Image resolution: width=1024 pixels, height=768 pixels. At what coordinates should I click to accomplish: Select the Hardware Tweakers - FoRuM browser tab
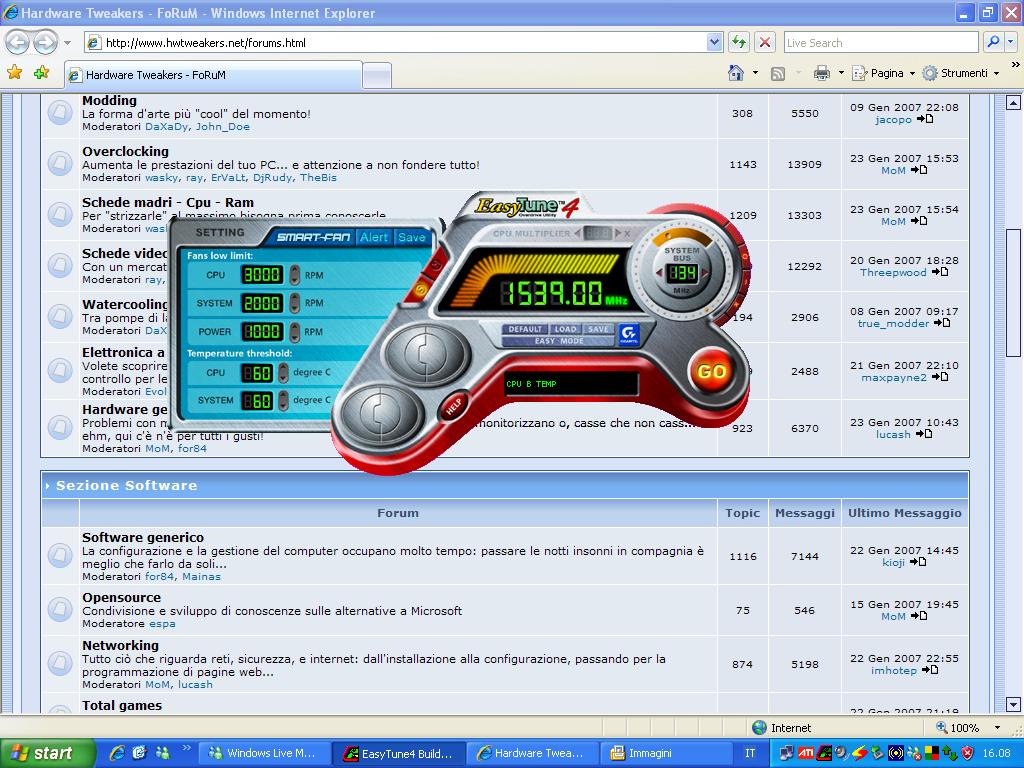(x=213, y=74)
